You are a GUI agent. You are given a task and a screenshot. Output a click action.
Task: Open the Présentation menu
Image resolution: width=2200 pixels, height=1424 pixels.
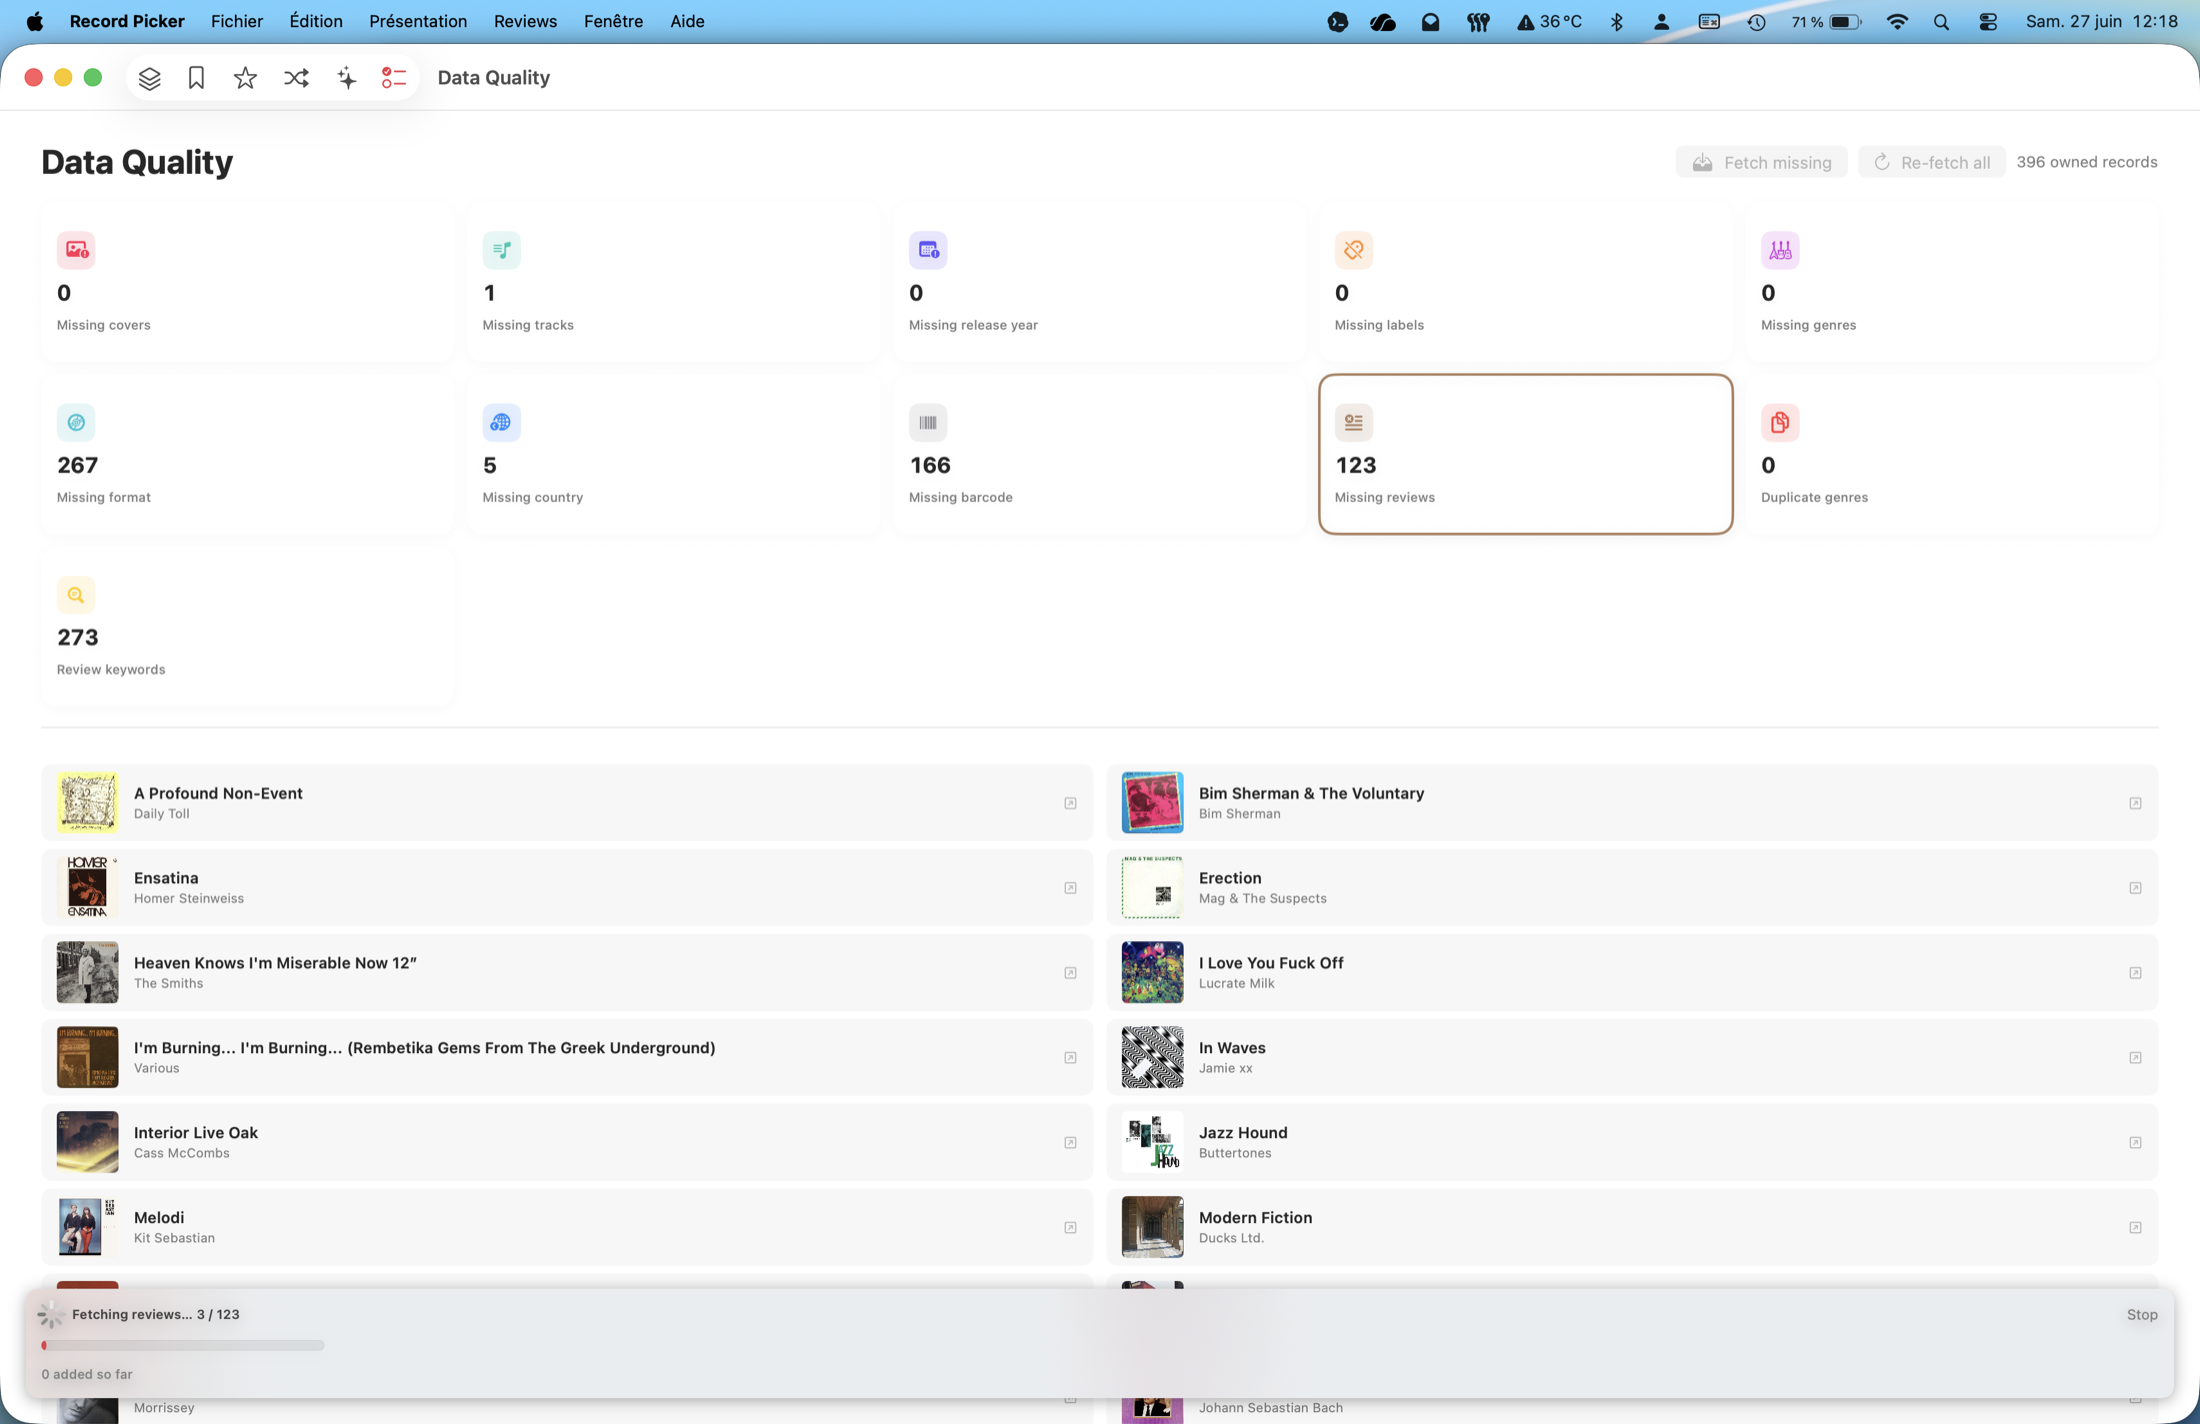418,21
